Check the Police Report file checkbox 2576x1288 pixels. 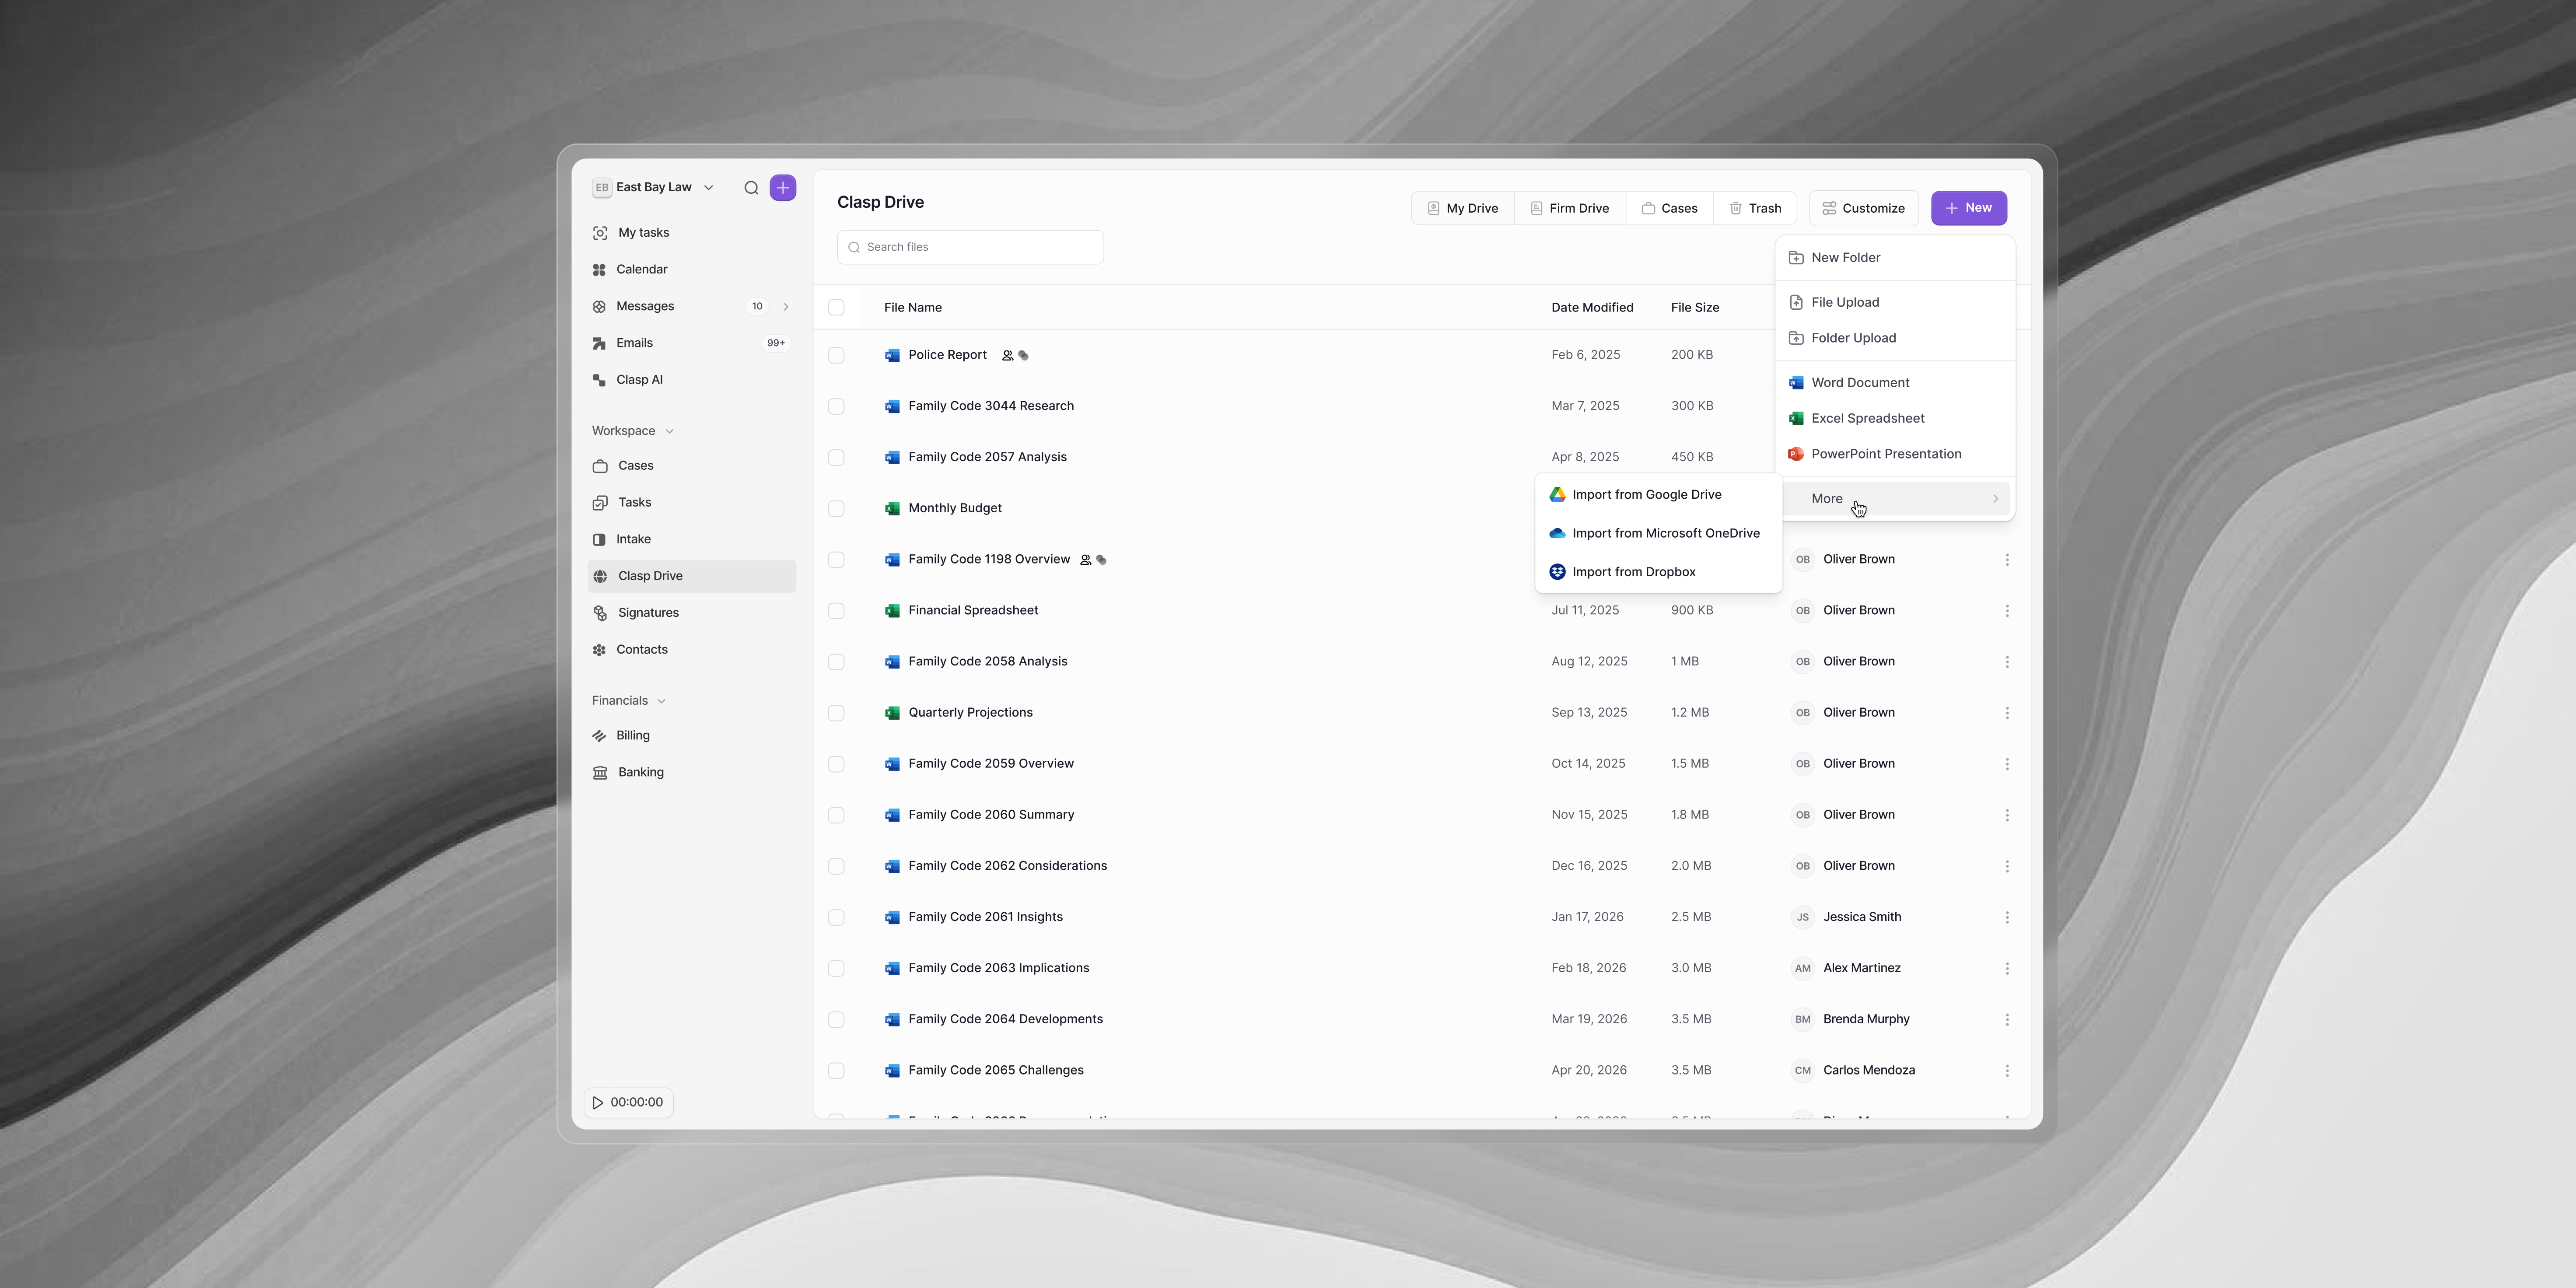(x=836, y=355)
